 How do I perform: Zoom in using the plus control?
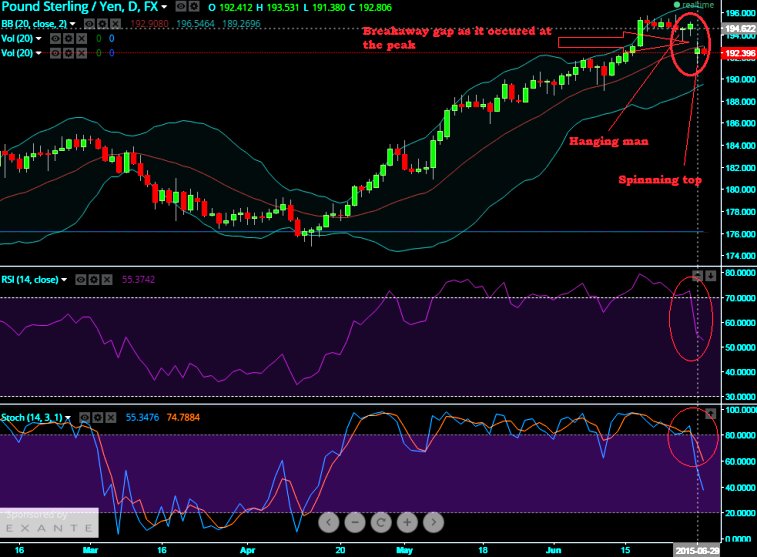click(407, 522)
